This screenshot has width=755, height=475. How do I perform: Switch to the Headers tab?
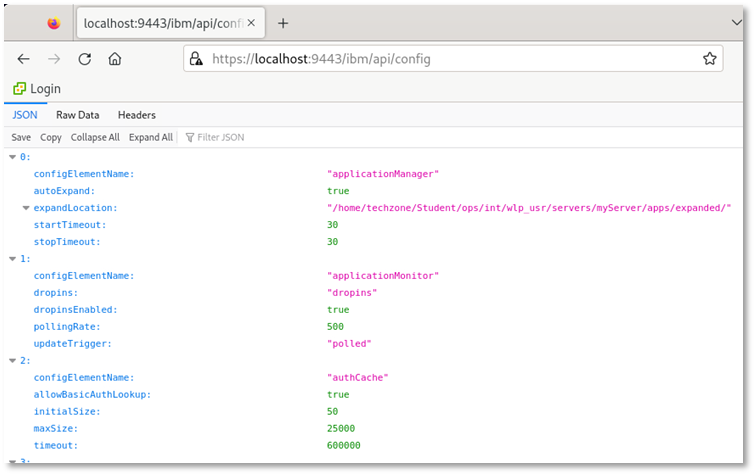coord(137,115)
